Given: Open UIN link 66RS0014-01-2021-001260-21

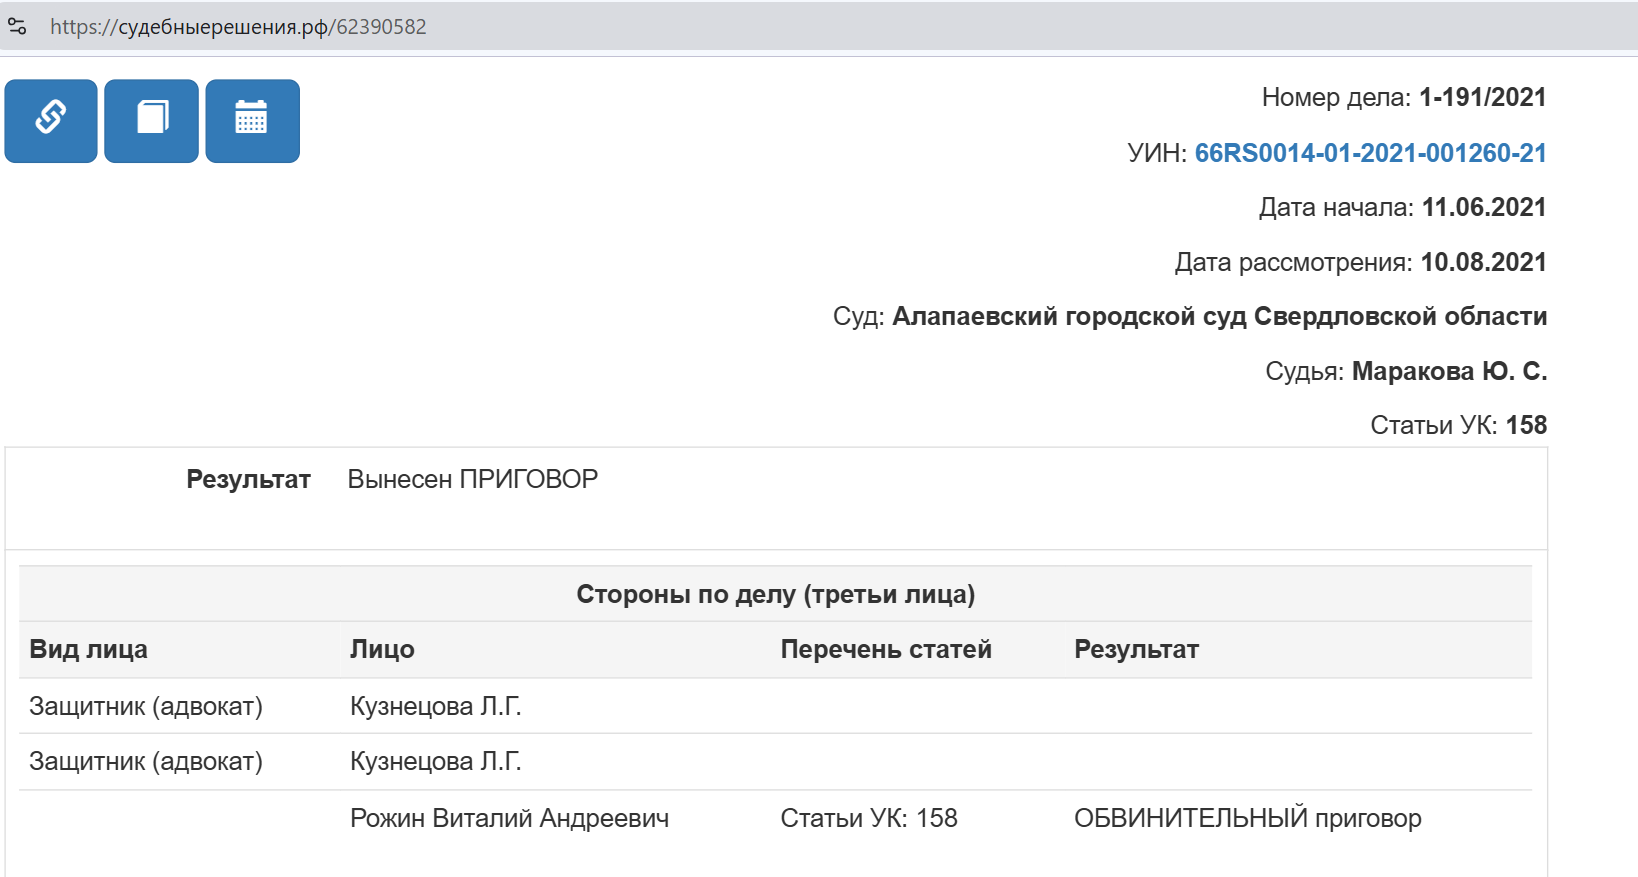Looking at the screenshot, I should tap(1370, 153).
